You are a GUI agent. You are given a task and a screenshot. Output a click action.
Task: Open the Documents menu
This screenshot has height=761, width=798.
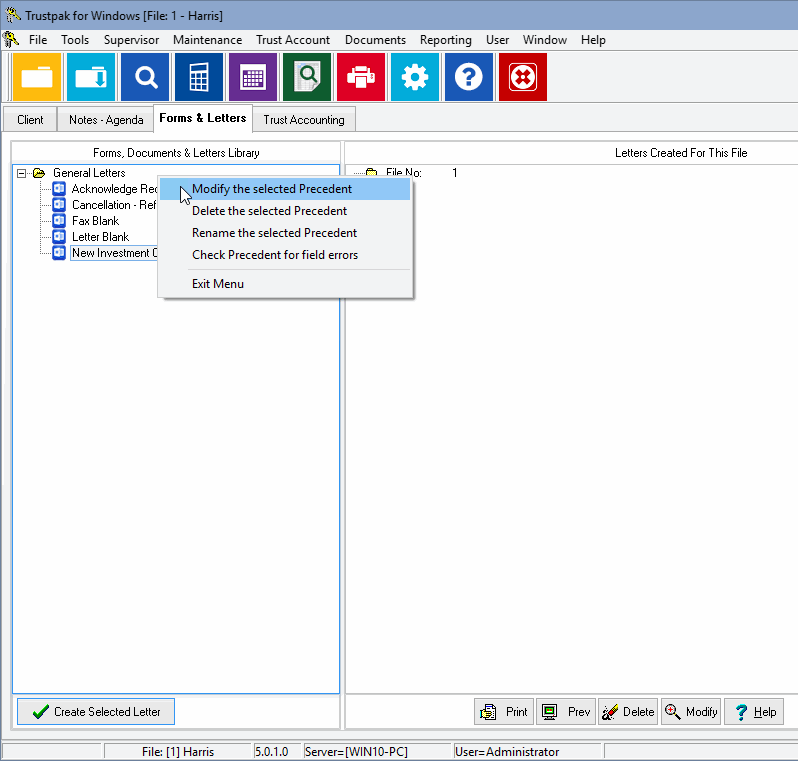pos(375,40)
